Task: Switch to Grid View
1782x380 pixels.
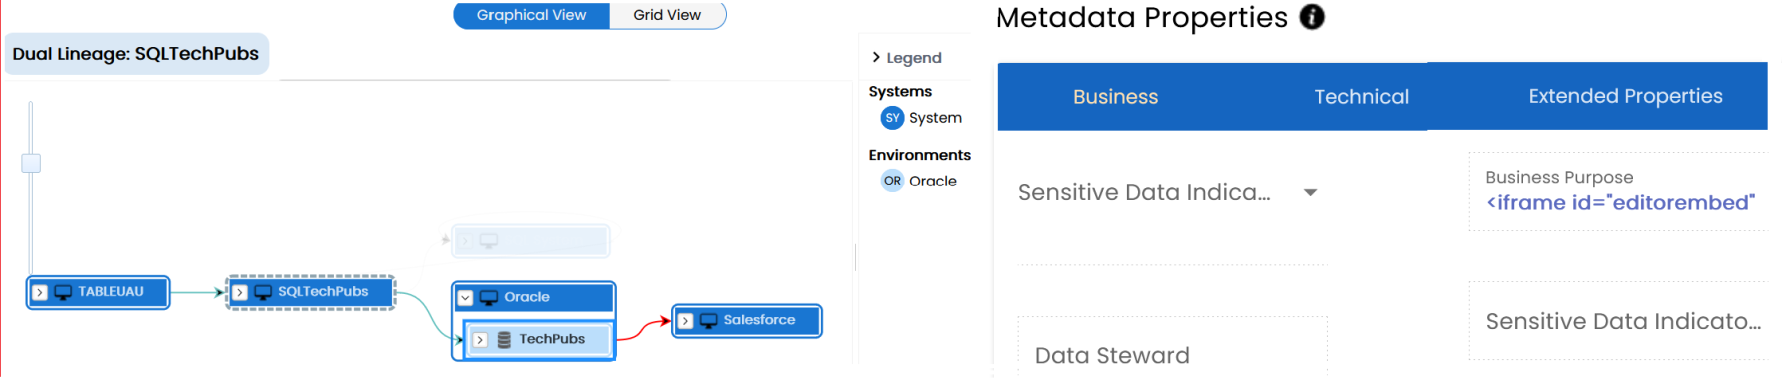Action: 667,15
